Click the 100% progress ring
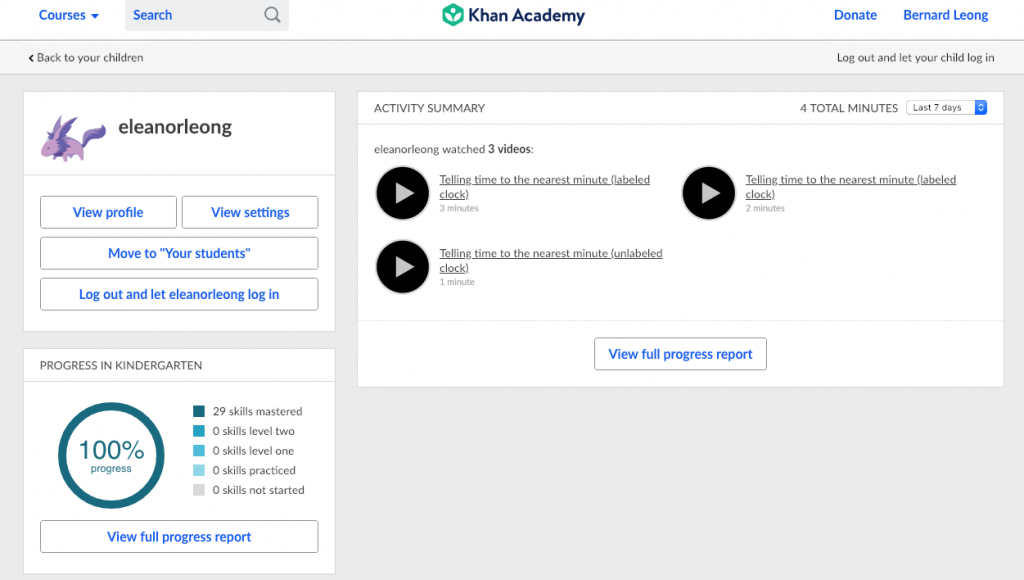This screenshot has width=1024, height=580. click(111, 455)
